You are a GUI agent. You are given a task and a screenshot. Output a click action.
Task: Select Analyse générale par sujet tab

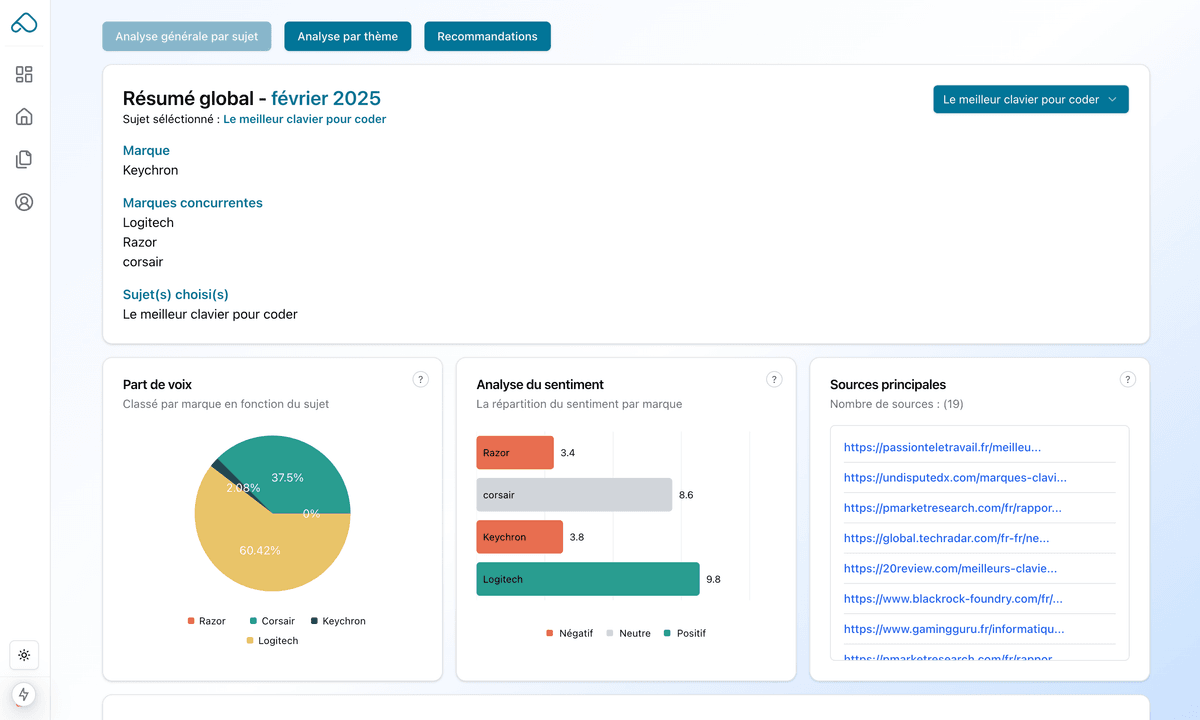pos(186,36)
